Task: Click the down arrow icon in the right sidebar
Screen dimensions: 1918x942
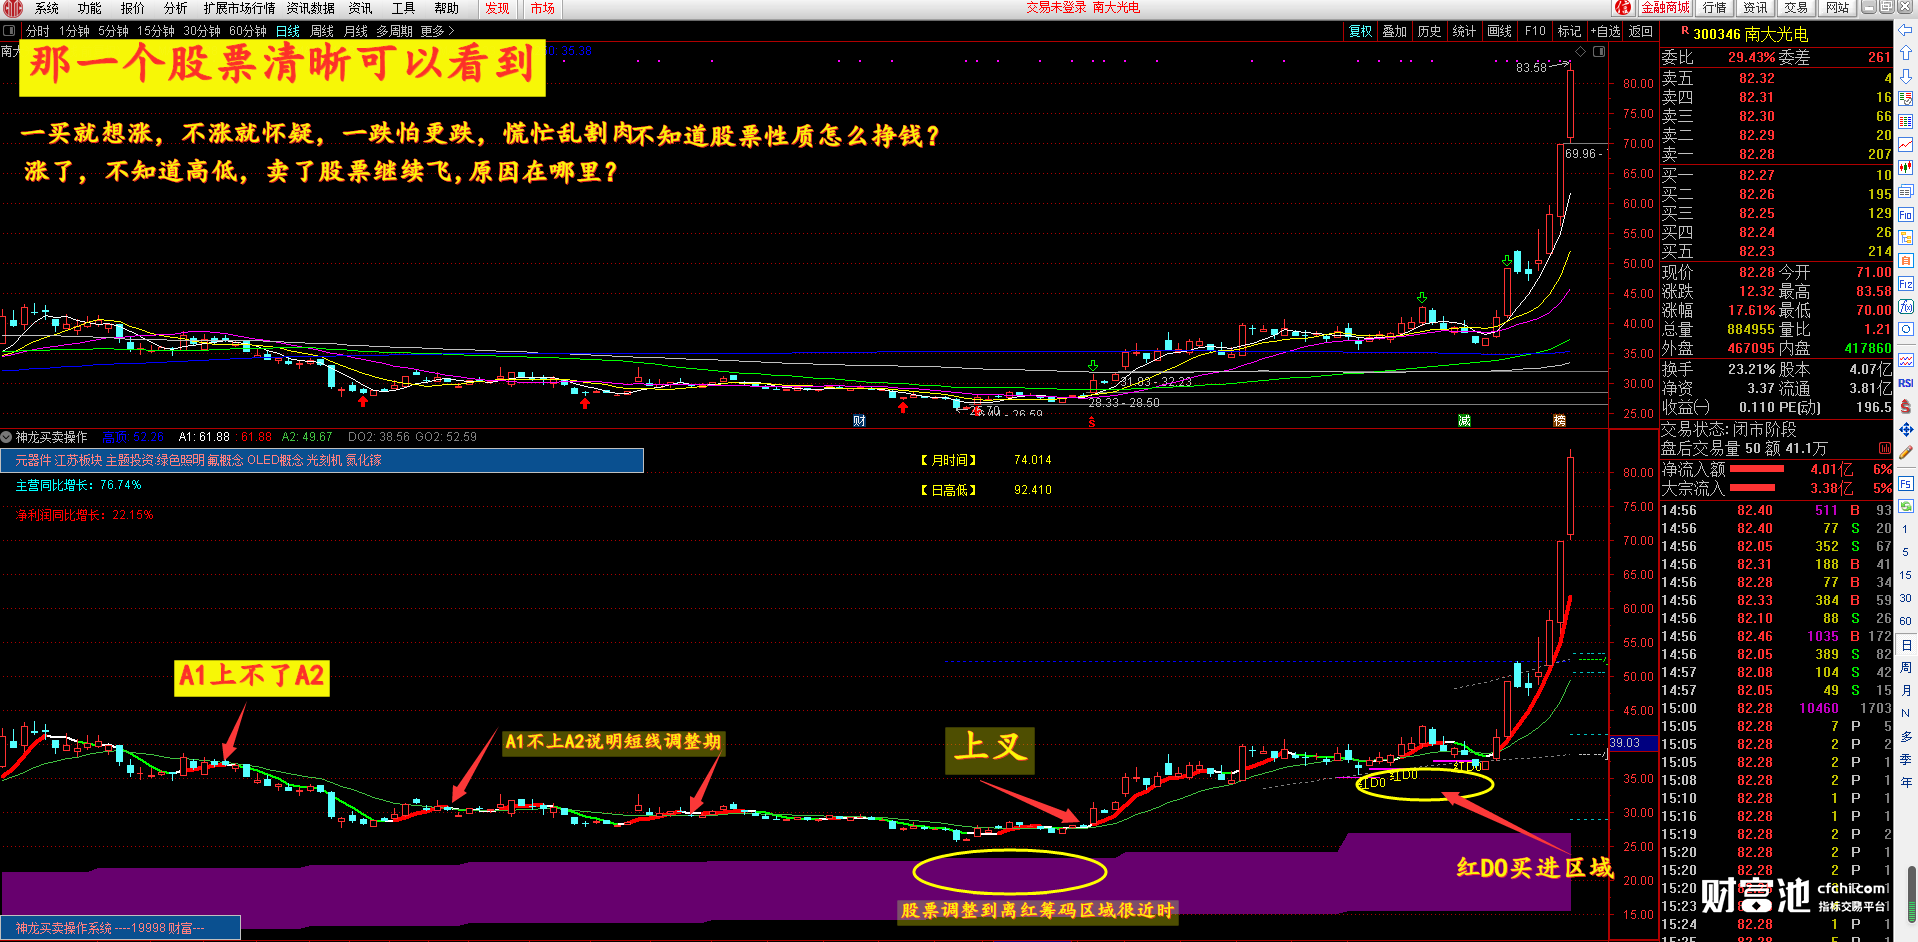Action: pyautogui.click(x=1906, y=75)
